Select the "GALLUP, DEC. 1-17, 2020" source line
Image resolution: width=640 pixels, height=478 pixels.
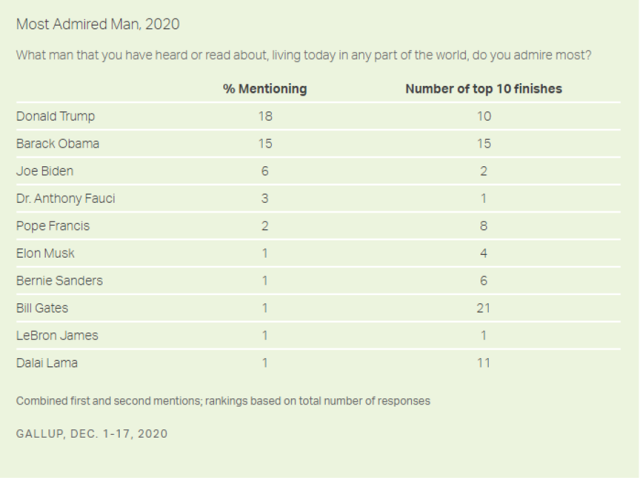(x=92, y=434)
